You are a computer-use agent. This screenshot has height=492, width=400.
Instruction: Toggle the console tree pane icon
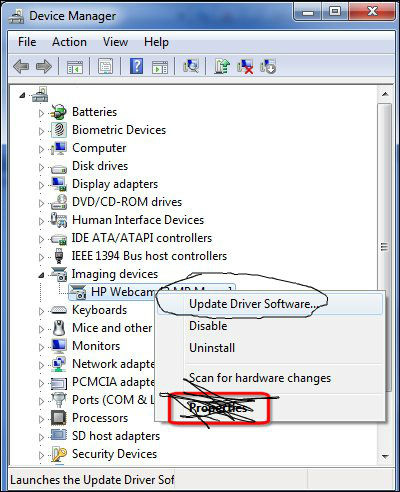tap(75, 66)
